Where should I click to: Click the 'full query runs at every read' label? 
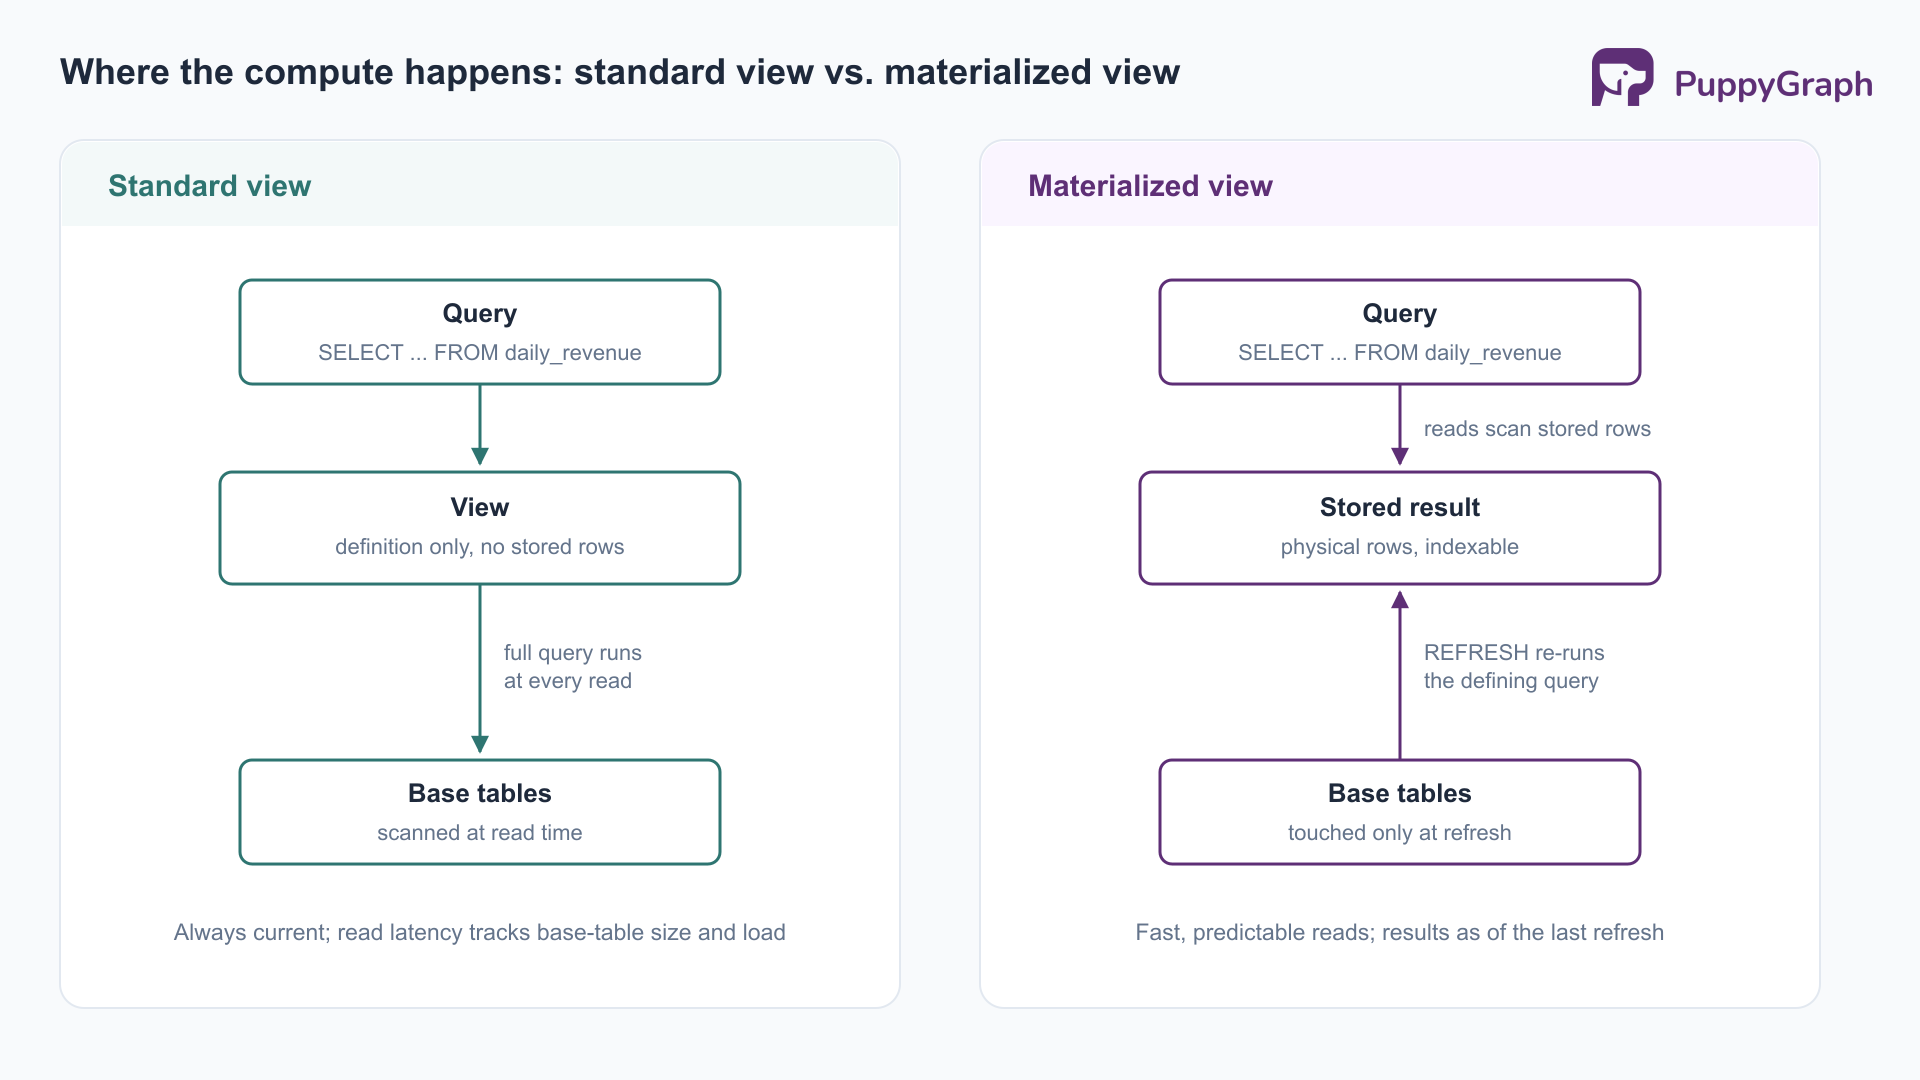[572, 667]
